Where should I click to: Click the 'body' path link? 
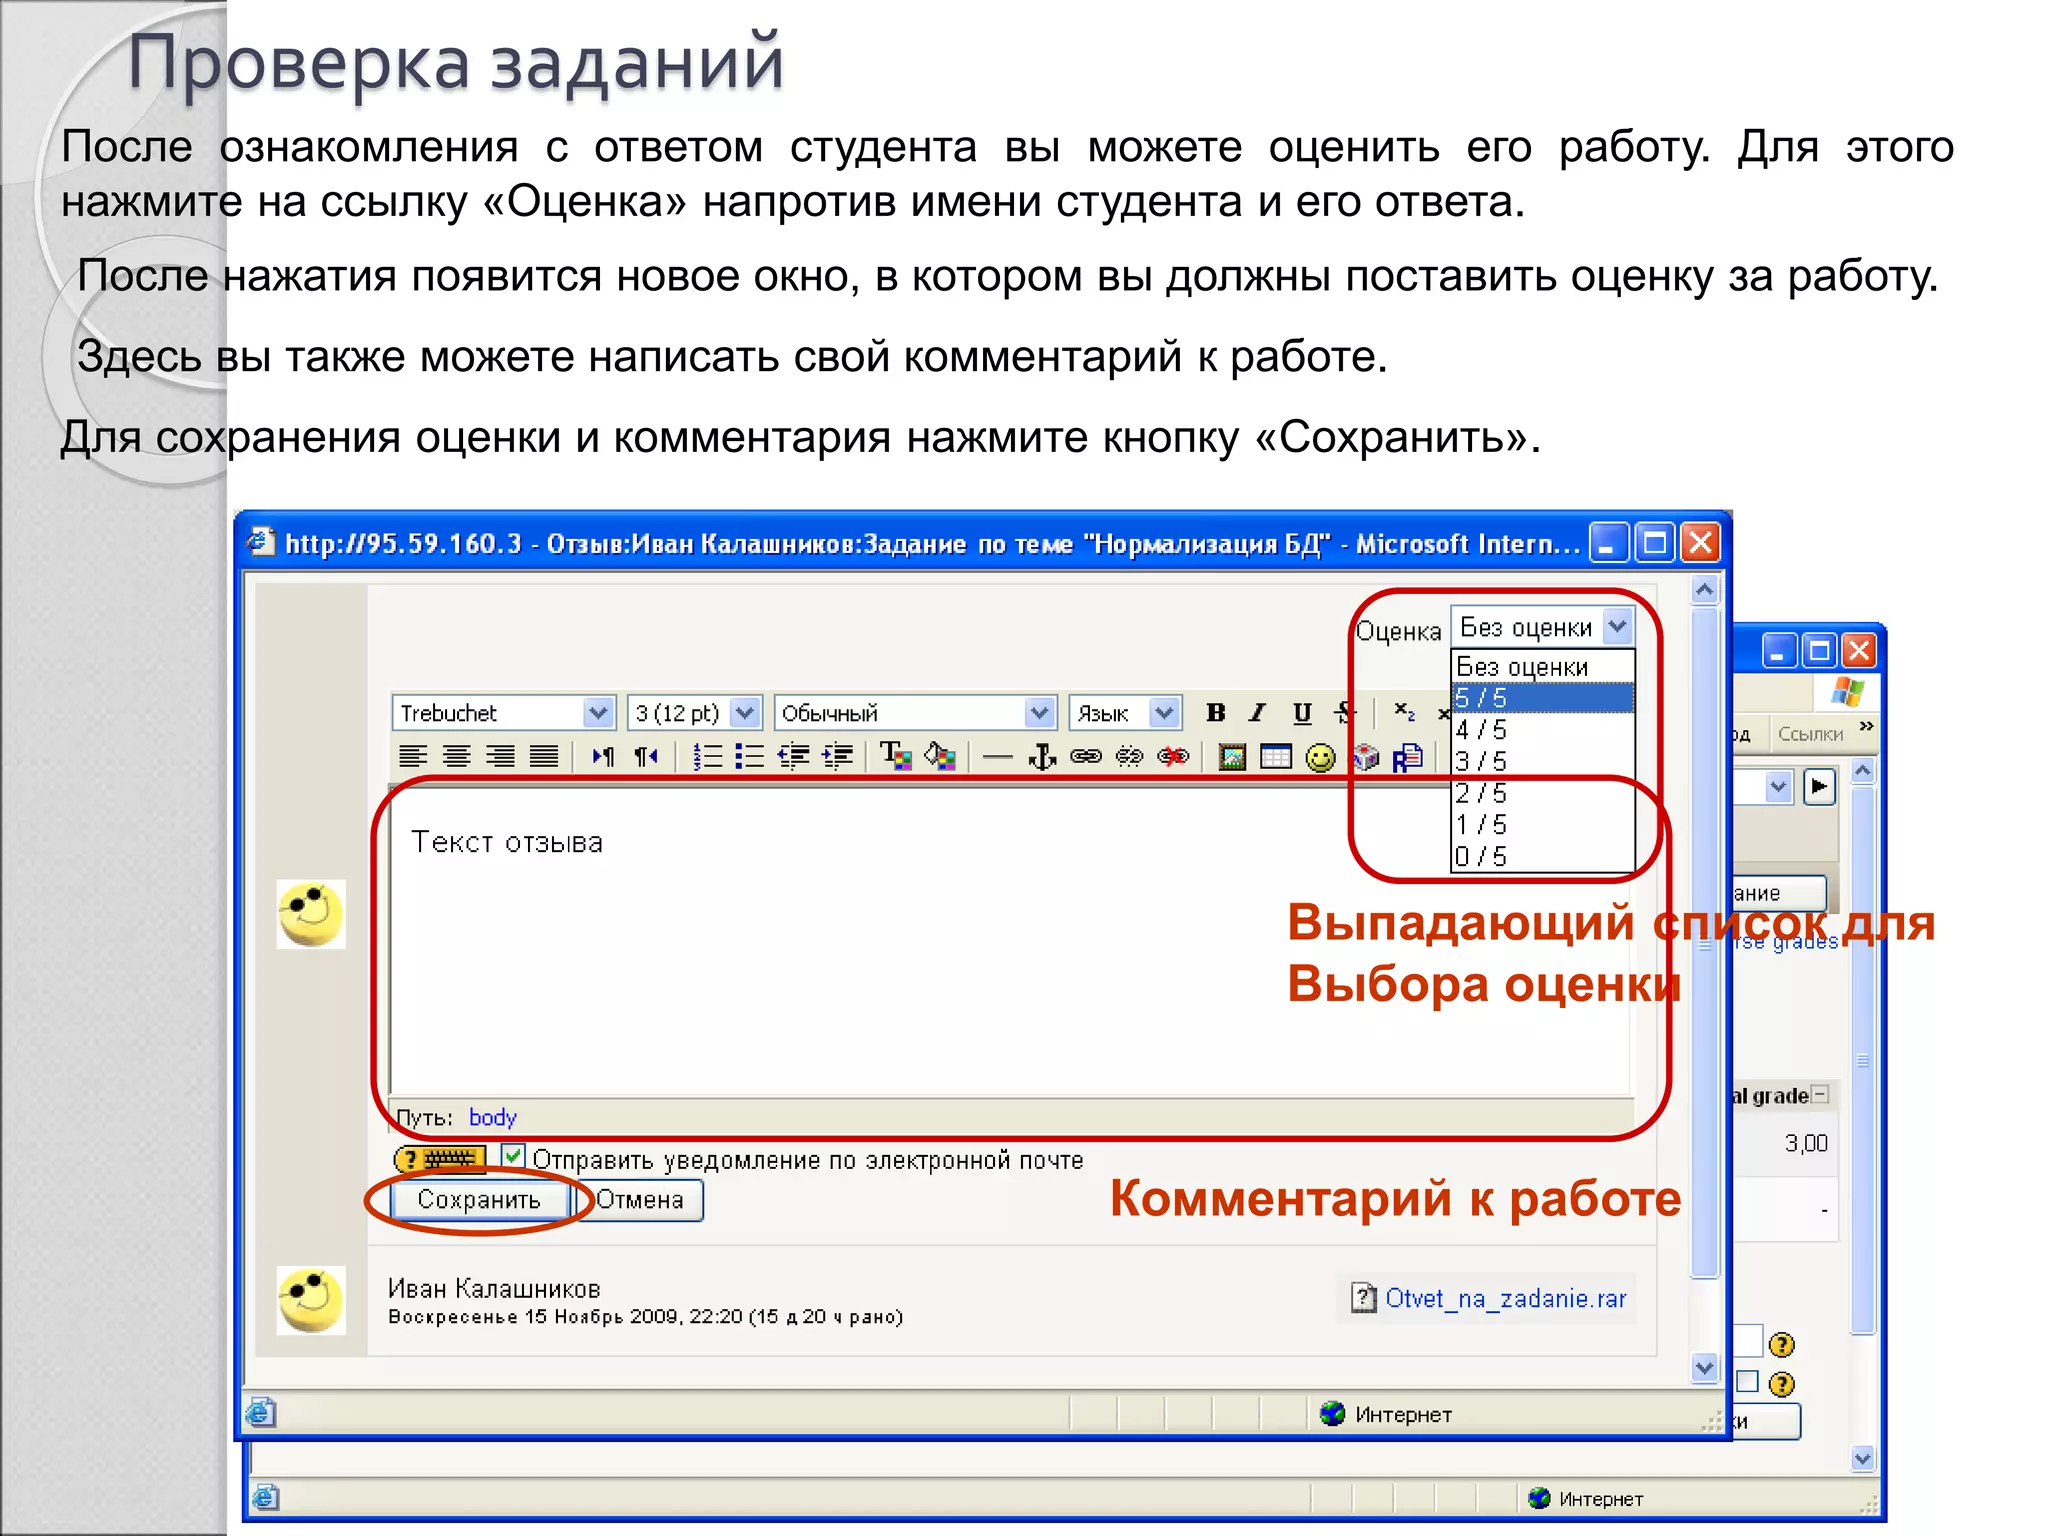[x=493, y=1117]
